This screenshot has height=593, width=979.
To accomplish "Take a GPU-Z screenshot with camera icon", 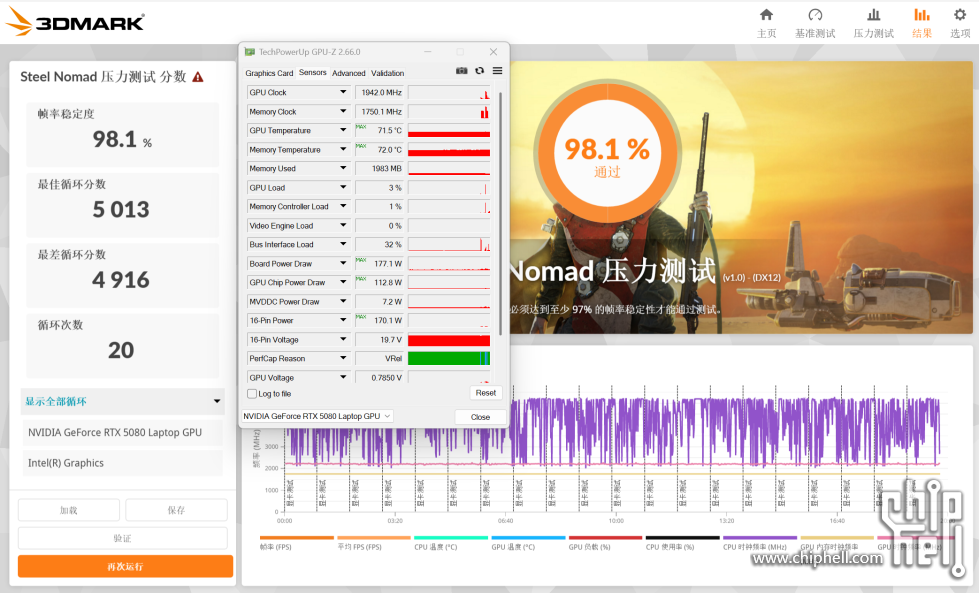I will click(x=461, y=71).
